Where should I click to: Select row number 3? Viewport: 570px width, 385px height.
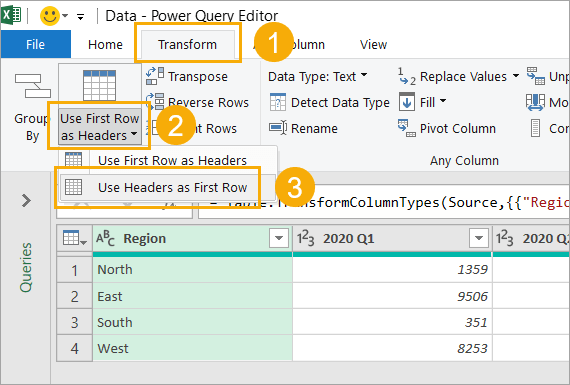click(74, 322)
